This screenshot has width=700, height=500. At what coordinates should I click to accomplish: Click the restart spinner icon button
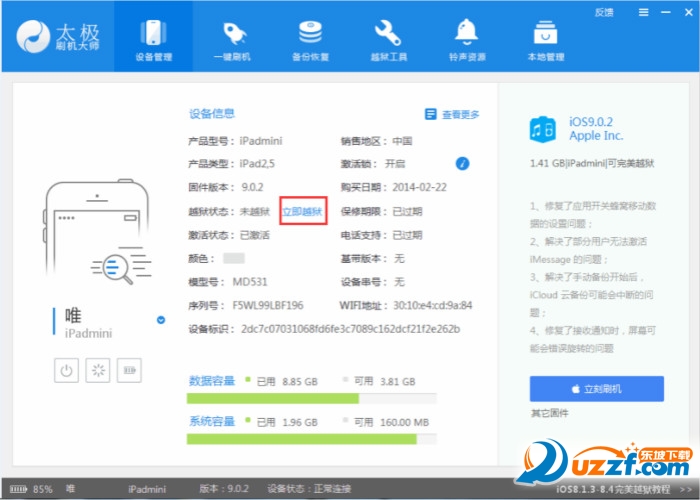click(x=98, y=371)
